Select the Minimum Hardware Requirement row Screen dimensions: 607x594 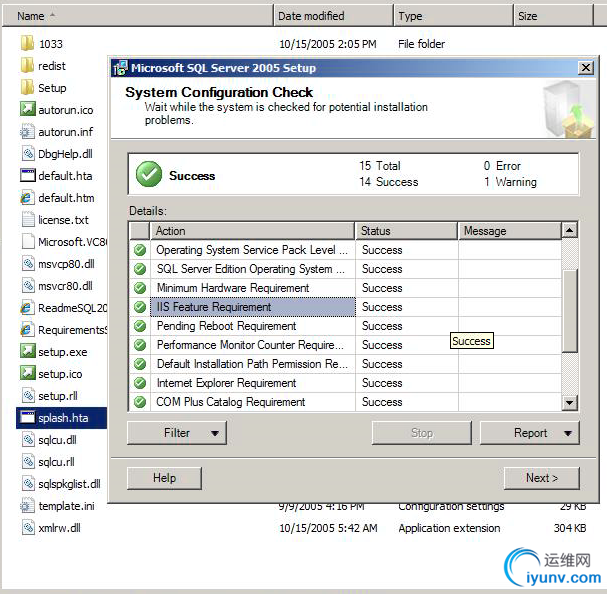(x=345, y=288)
